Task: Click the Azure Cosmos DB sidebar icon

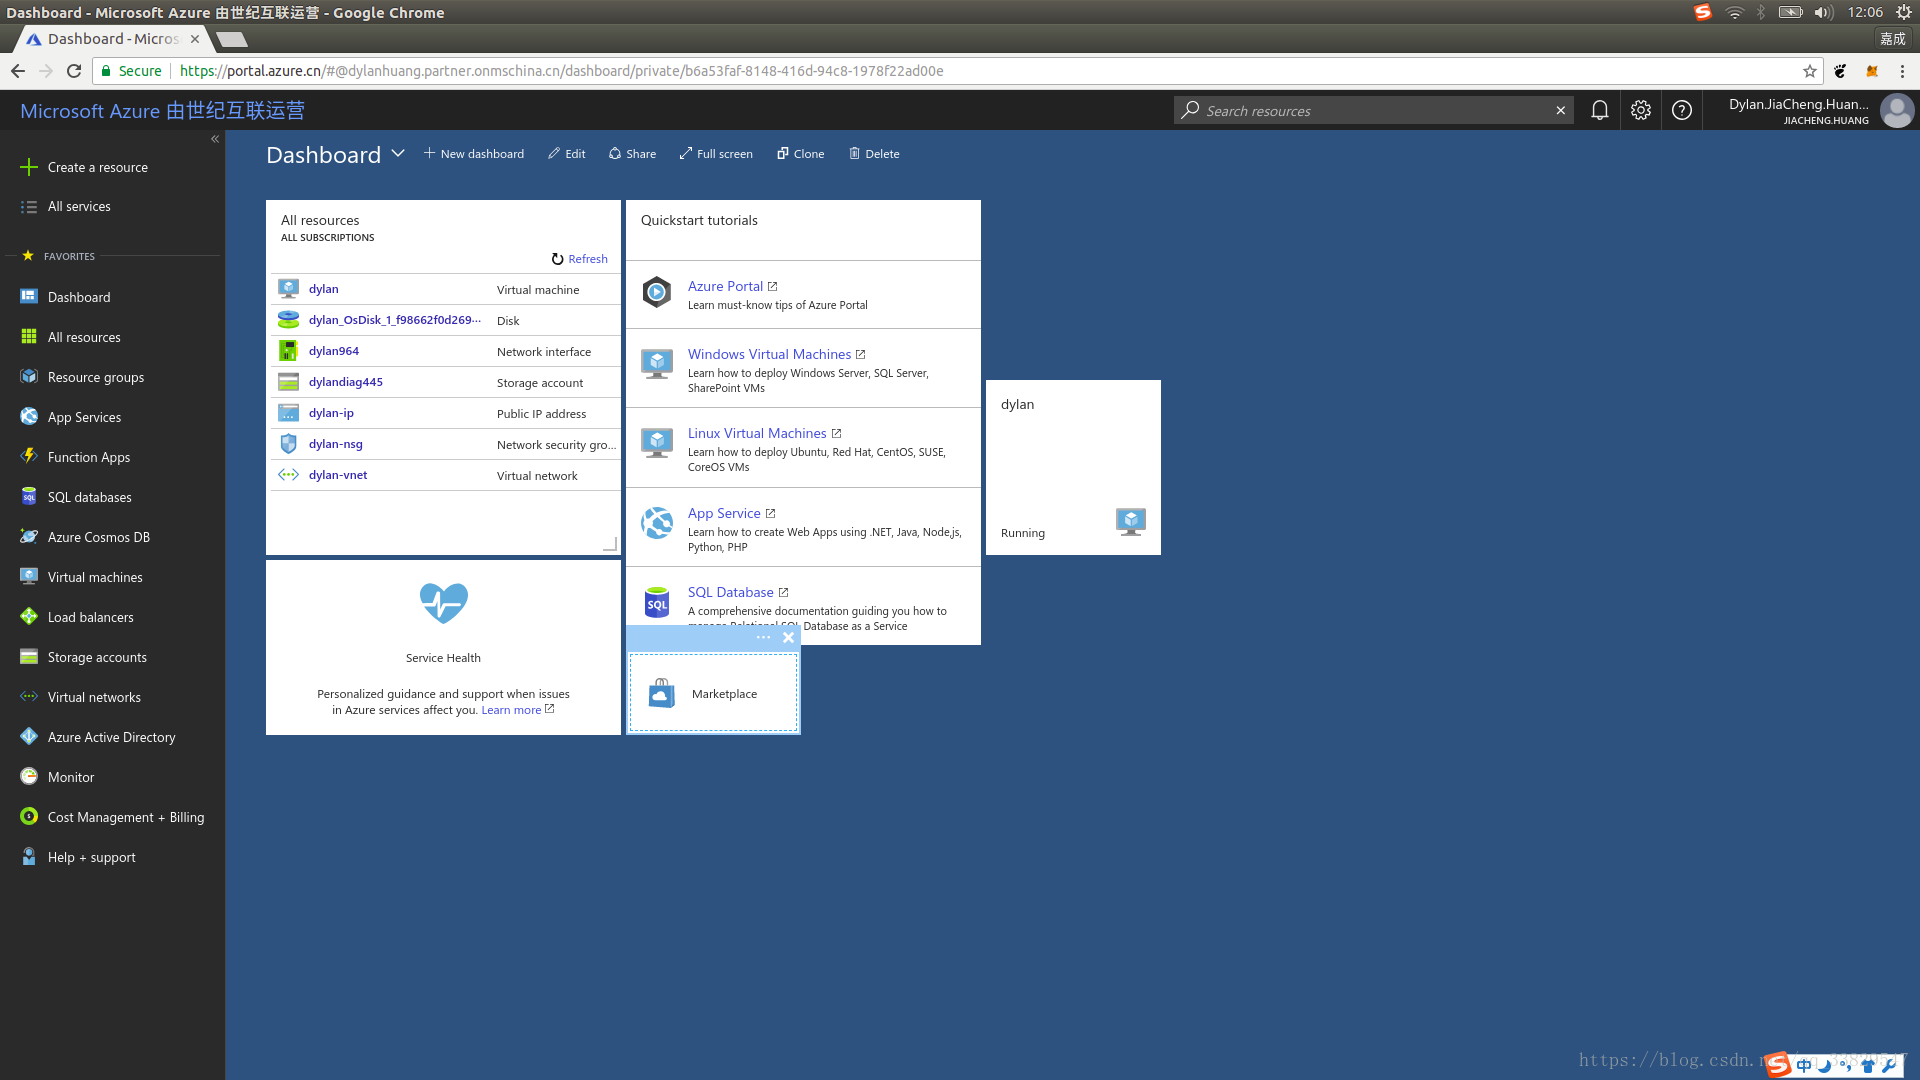Action: coord(29,537)
